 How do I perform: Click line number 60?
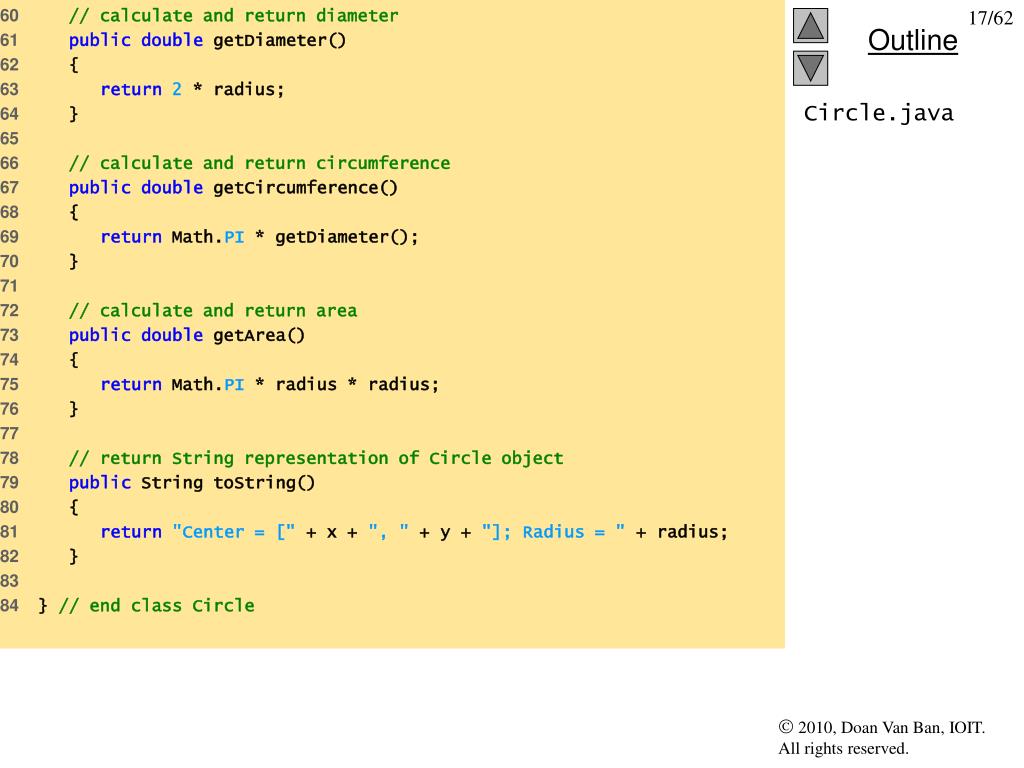click(x=9, y=16)
